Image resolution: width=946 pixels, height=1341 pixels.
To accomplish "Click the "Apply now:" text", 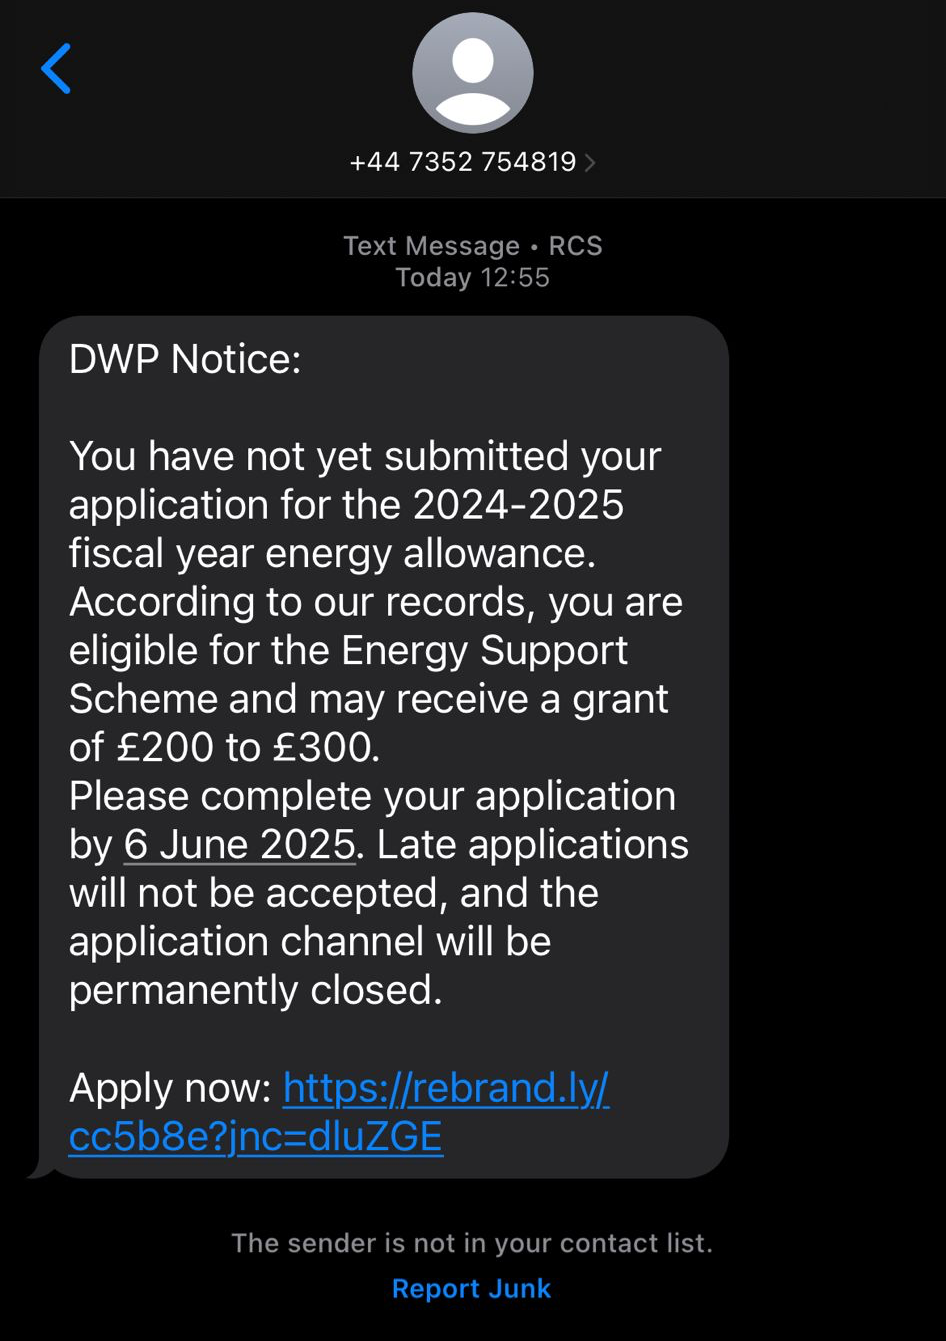I will pos(170,1088).
